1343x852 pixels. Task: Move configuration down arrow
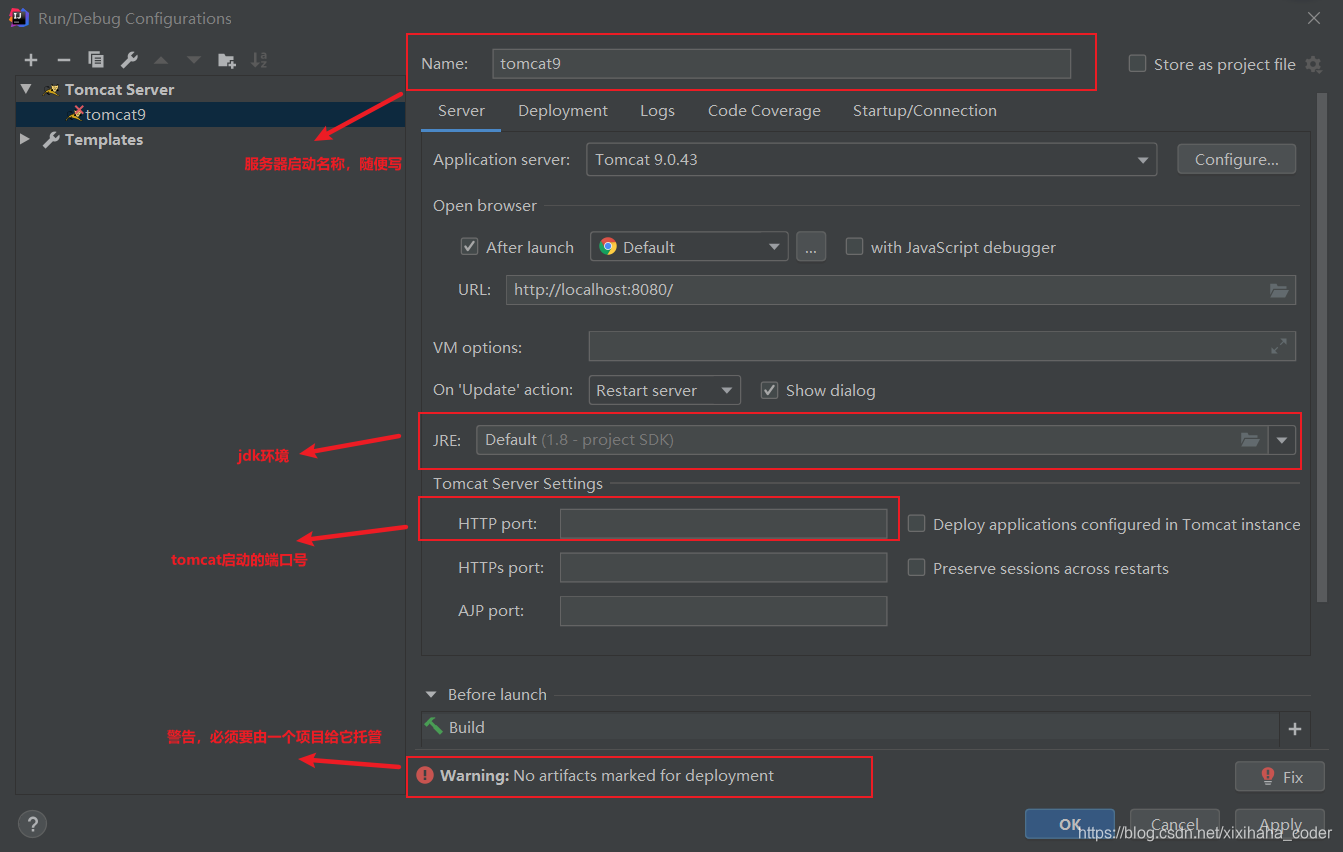tap(194, 60)
